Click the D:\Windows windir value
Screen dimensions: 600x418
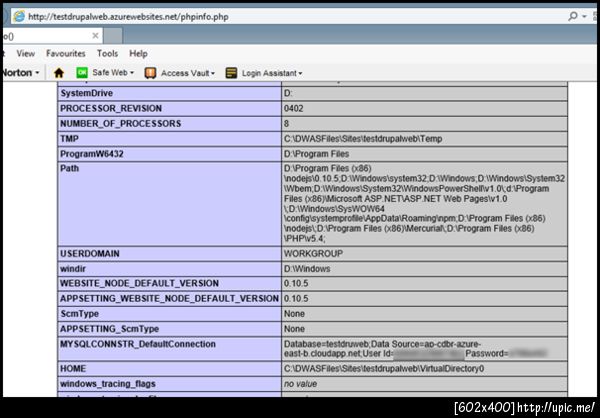(307, 269)
